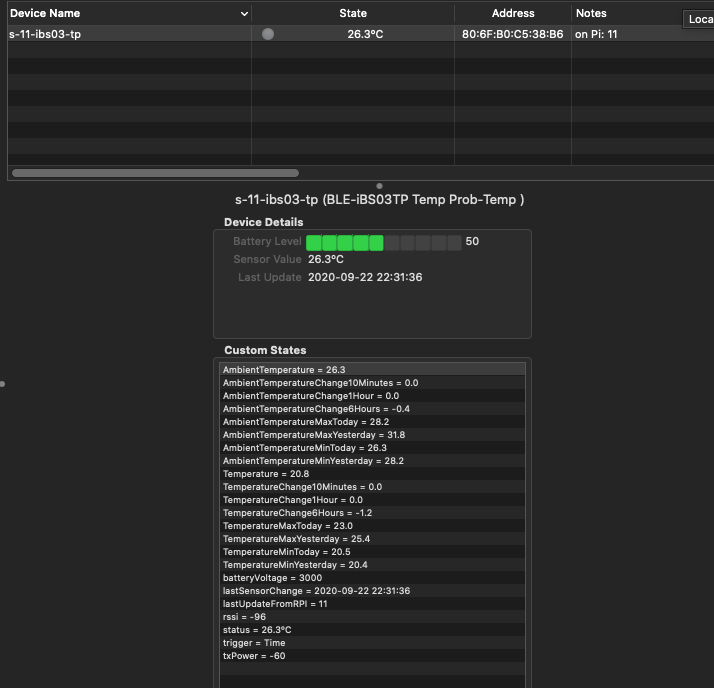The width and height of the screenshot is (714, 688).
Task: Click the device title s-11-ibs03-tp (BLE-iBS03TP Temp Prob-Temp)
Action: [x=379, y=199]
